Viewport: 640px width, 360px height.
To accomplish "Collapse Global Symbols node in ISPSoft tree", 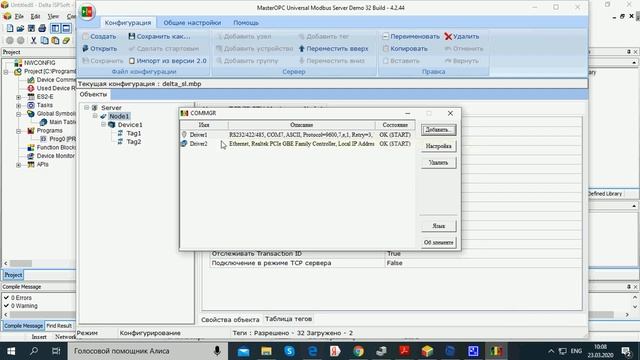I will (x=18, y=114).
